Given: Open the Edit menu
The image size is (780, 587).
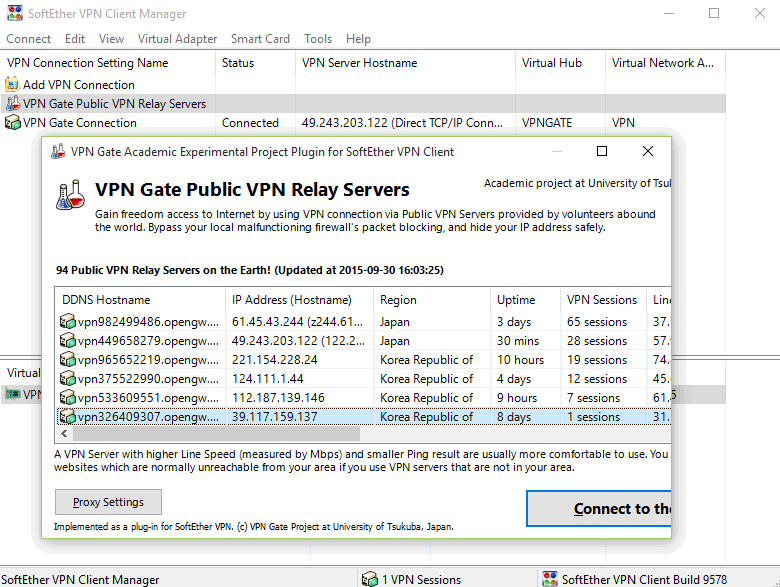Looking at the screenshot, I should [75, 39].
